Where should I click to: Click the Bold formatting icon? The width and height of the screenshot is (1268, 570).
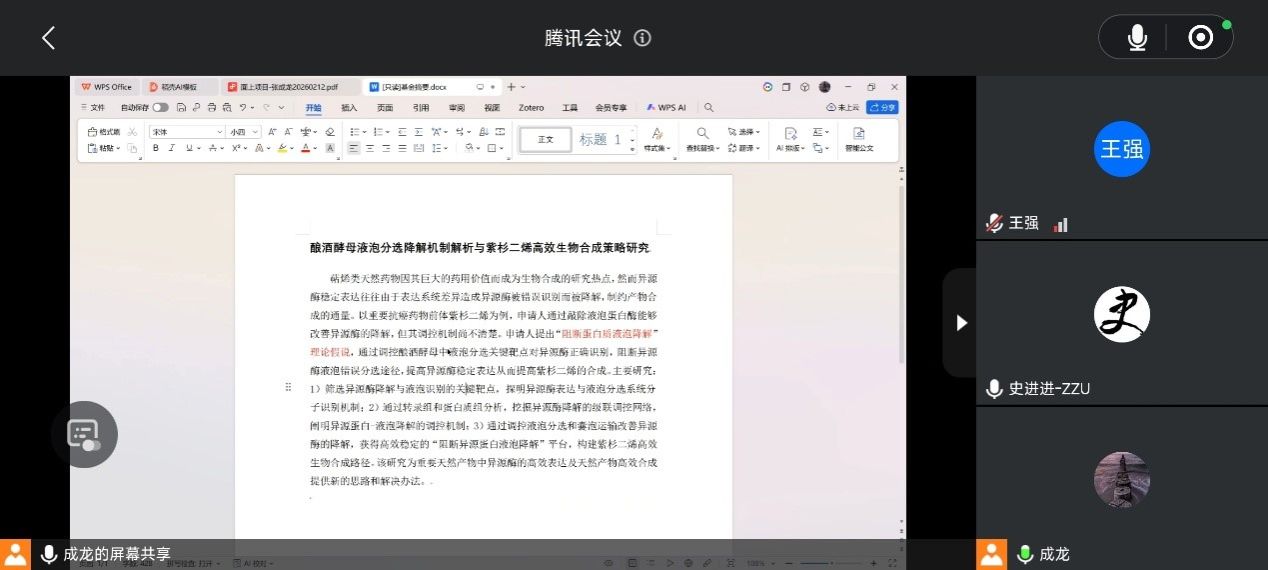pyautogui.click(x=155, y=148)
